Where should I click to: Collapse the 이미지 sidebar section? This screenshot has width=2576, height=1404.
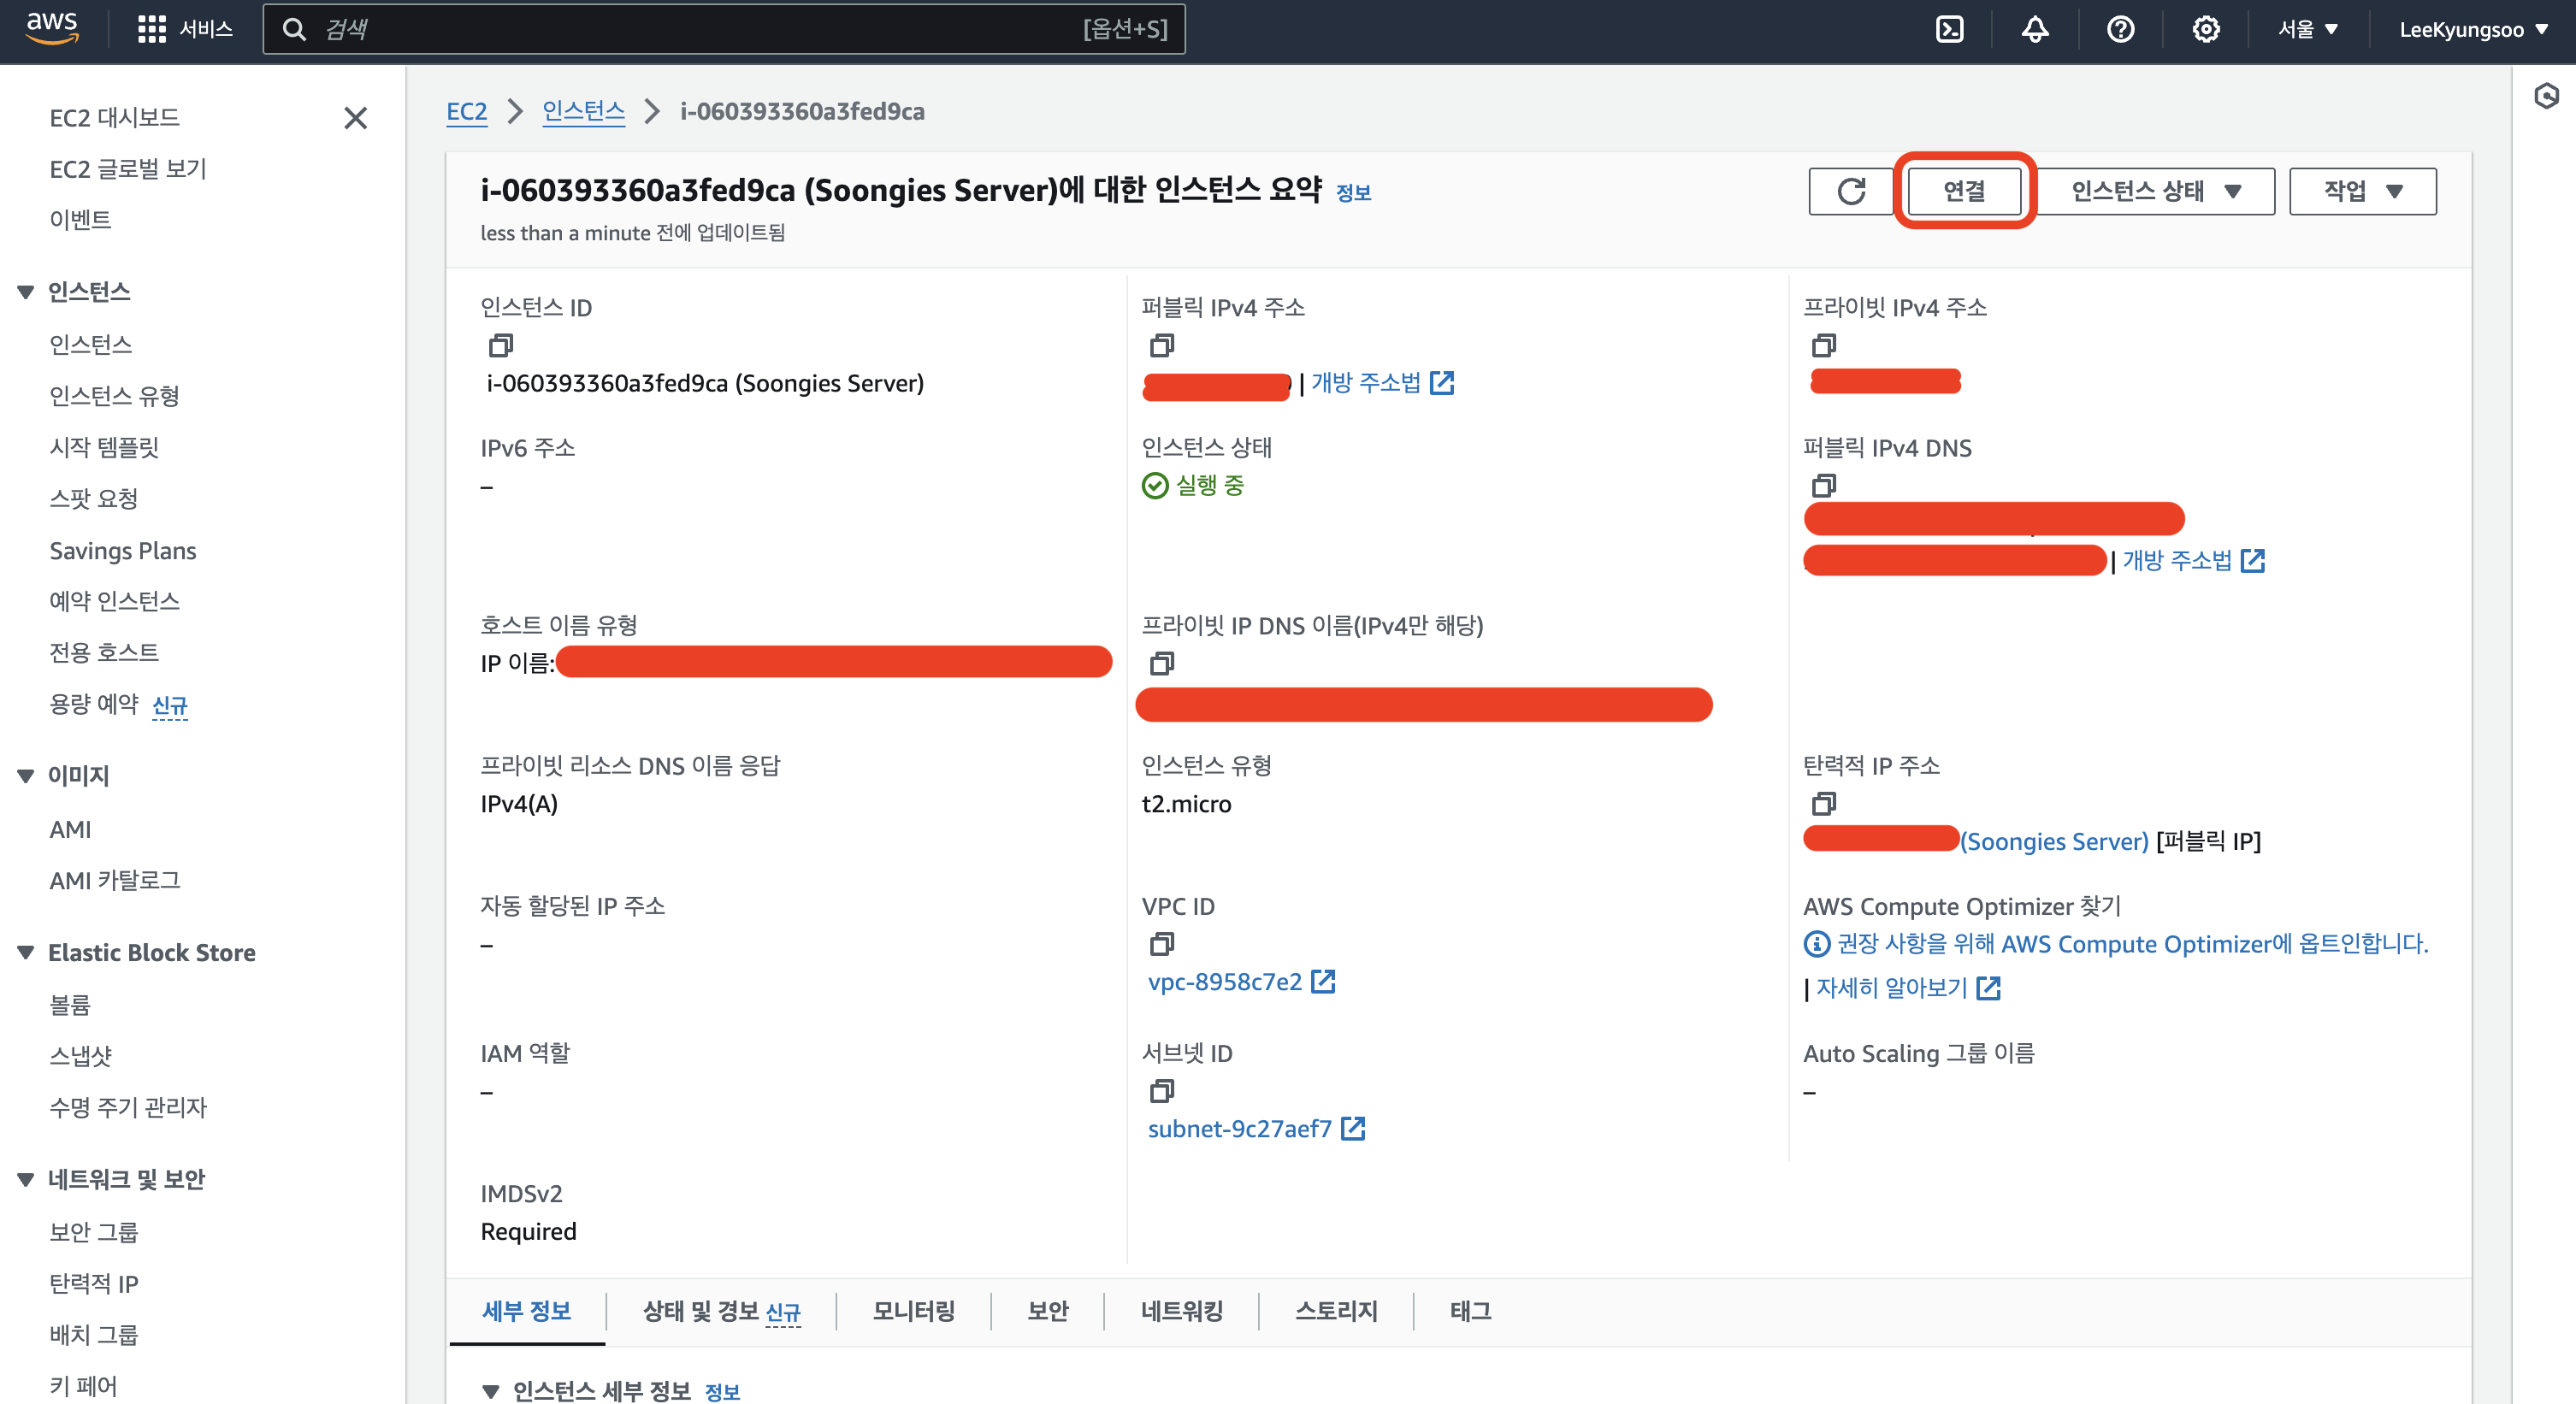pyautogui.click(x=26, y=775)
